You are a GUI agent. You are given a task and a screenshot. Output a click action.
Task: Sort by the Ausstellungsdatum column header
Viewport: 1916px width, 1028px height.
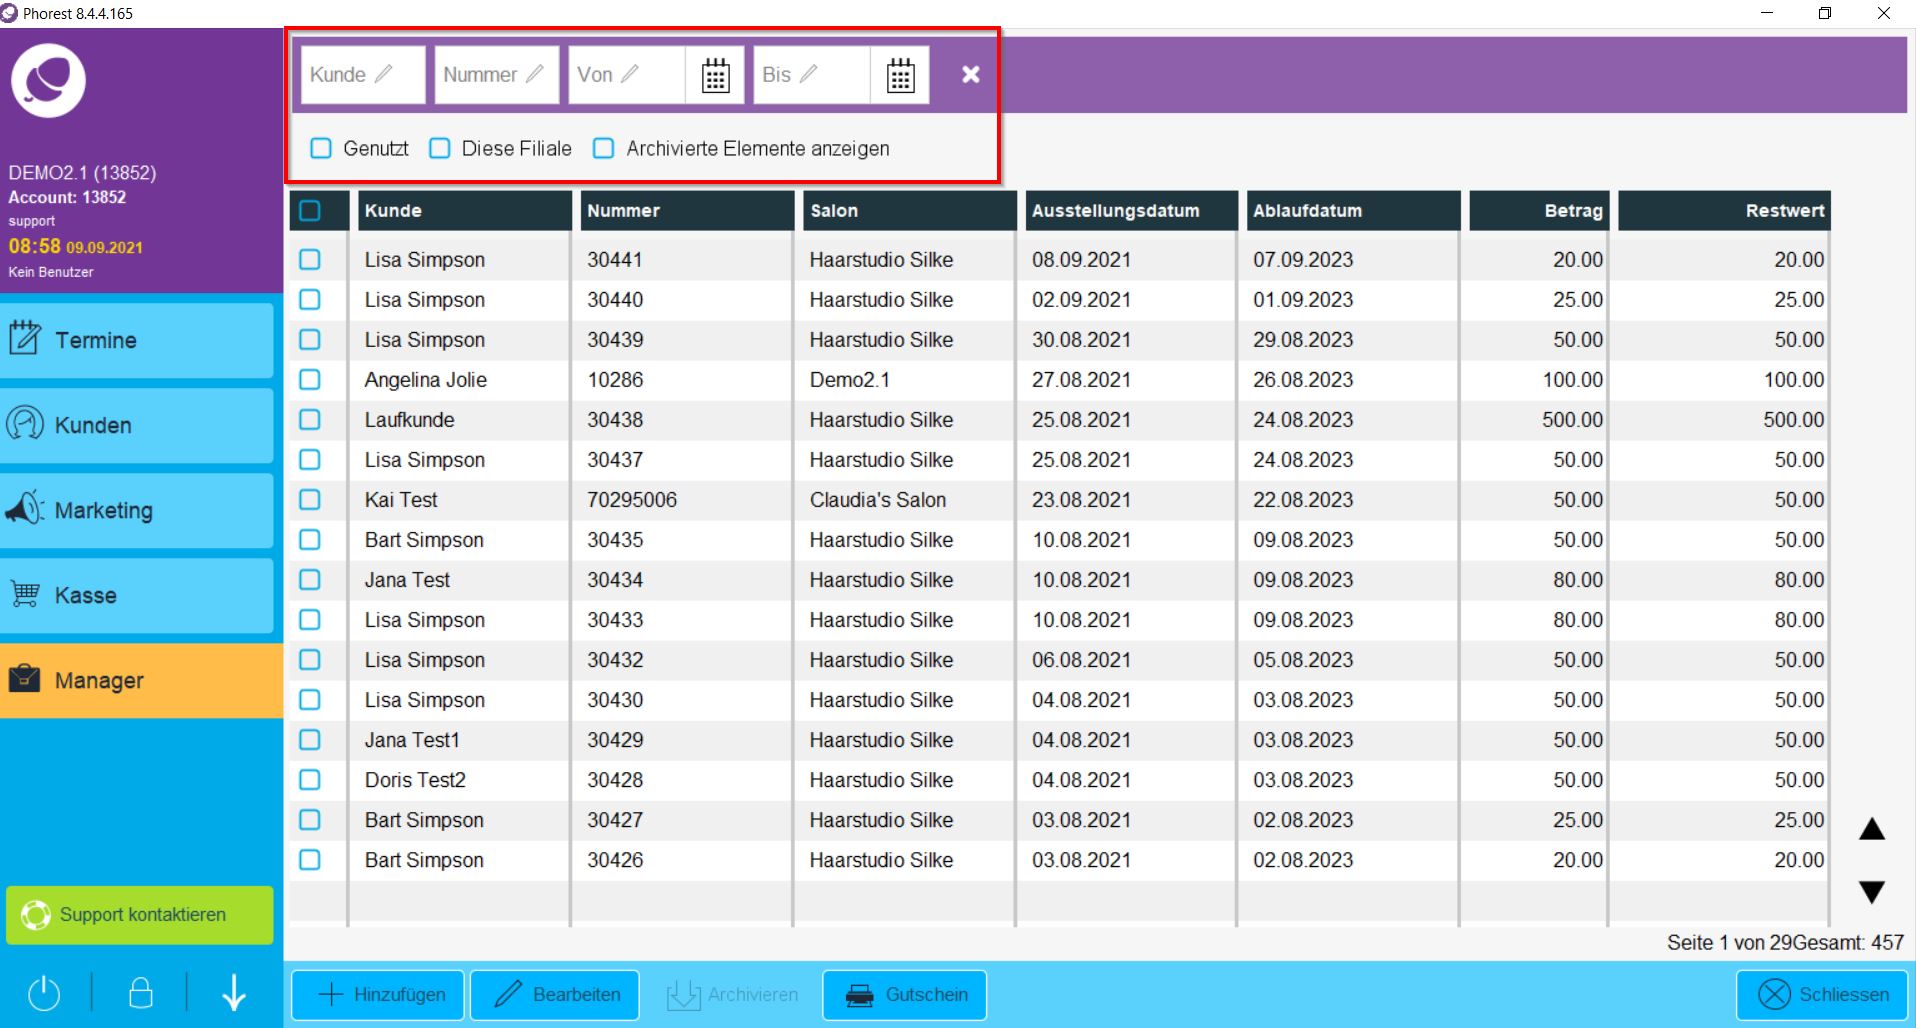[x=1131, y=211]
